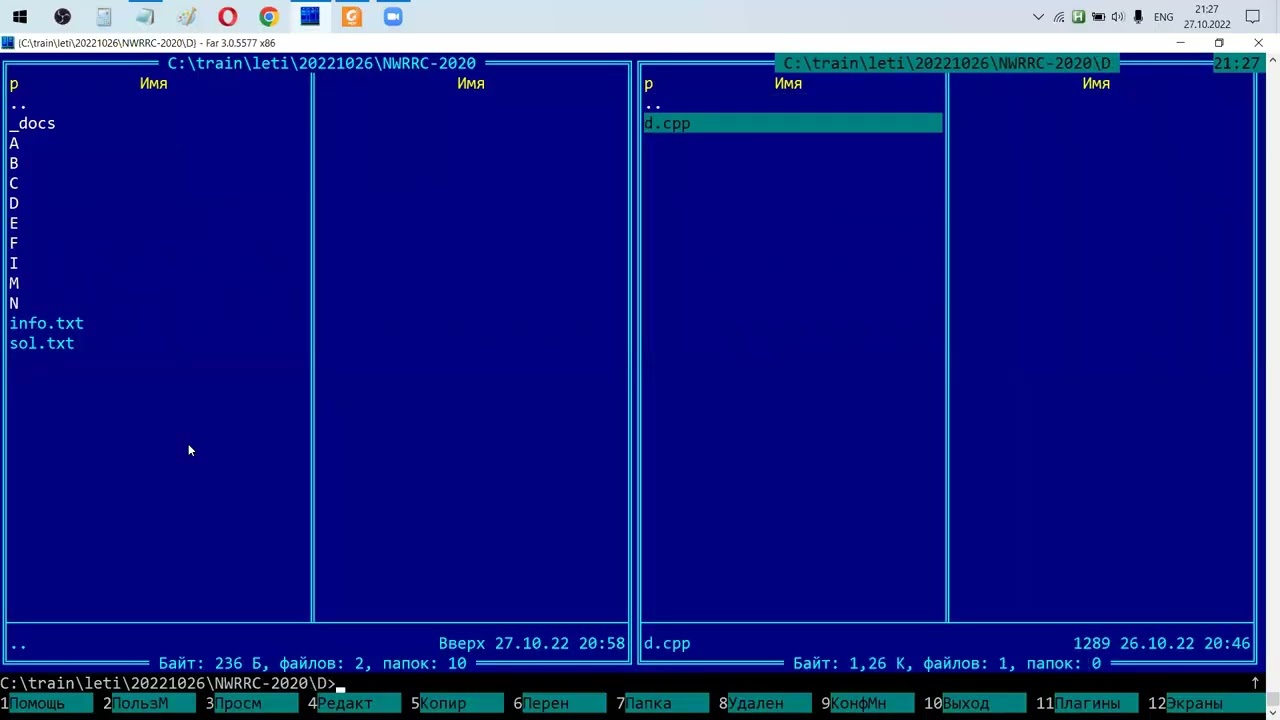The width and height of the screenshot is (1280, 720).
Task: Launch Calculator from the taskbar
Action: click(104, 17)
